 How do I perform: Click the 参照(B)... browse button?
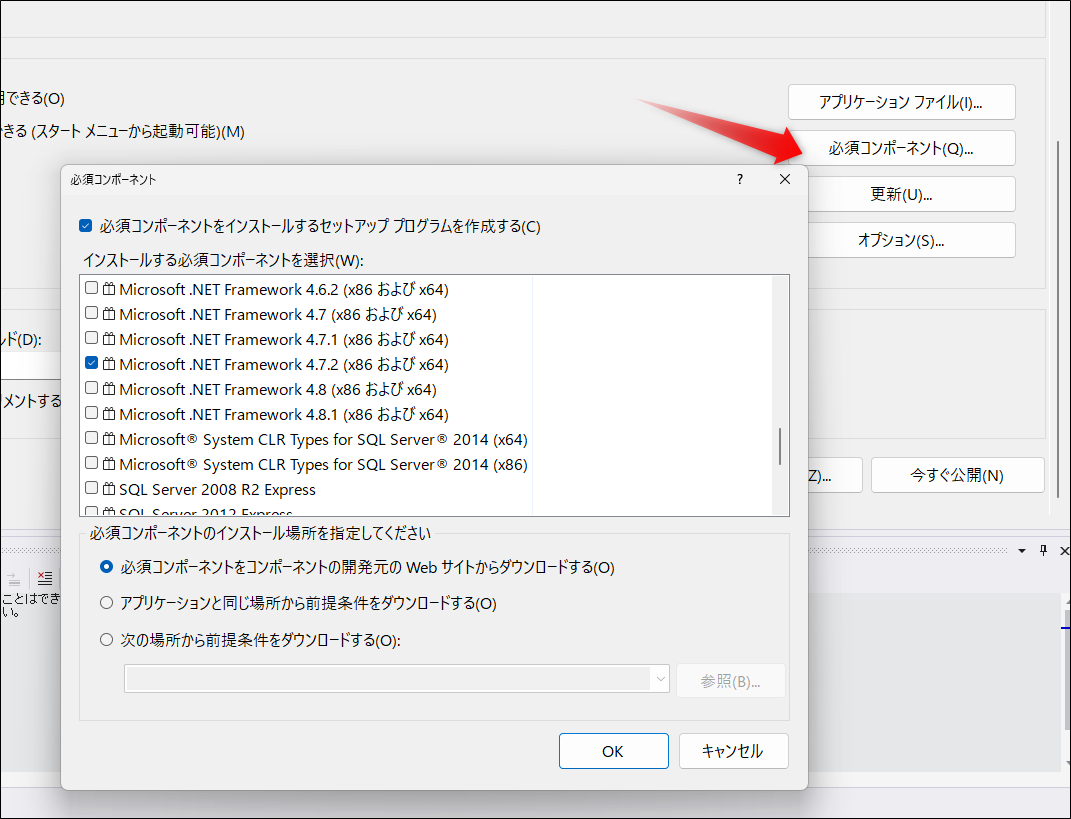click(x=731, y=680)
